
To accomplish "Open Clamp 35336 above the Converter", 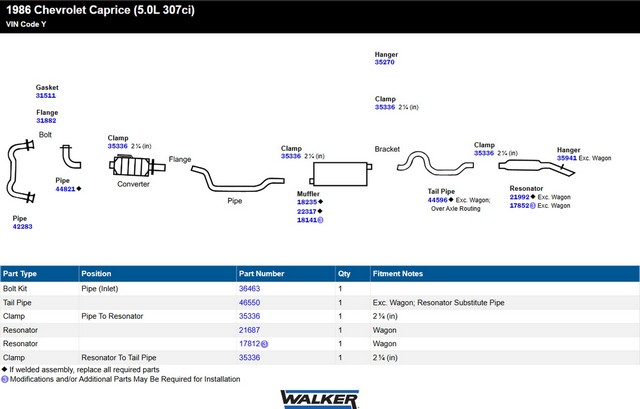I will pos(118,146).
